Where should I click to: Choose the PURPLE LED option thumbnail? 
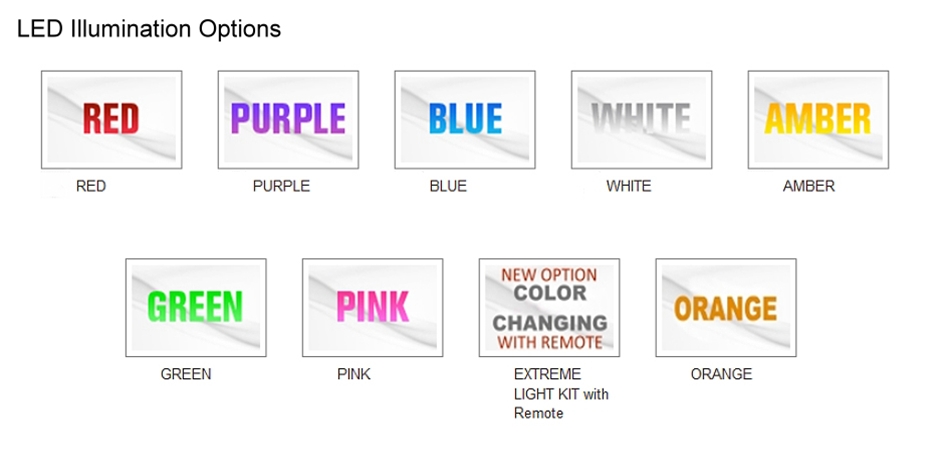pyautogui.click(x=288, y=120)
